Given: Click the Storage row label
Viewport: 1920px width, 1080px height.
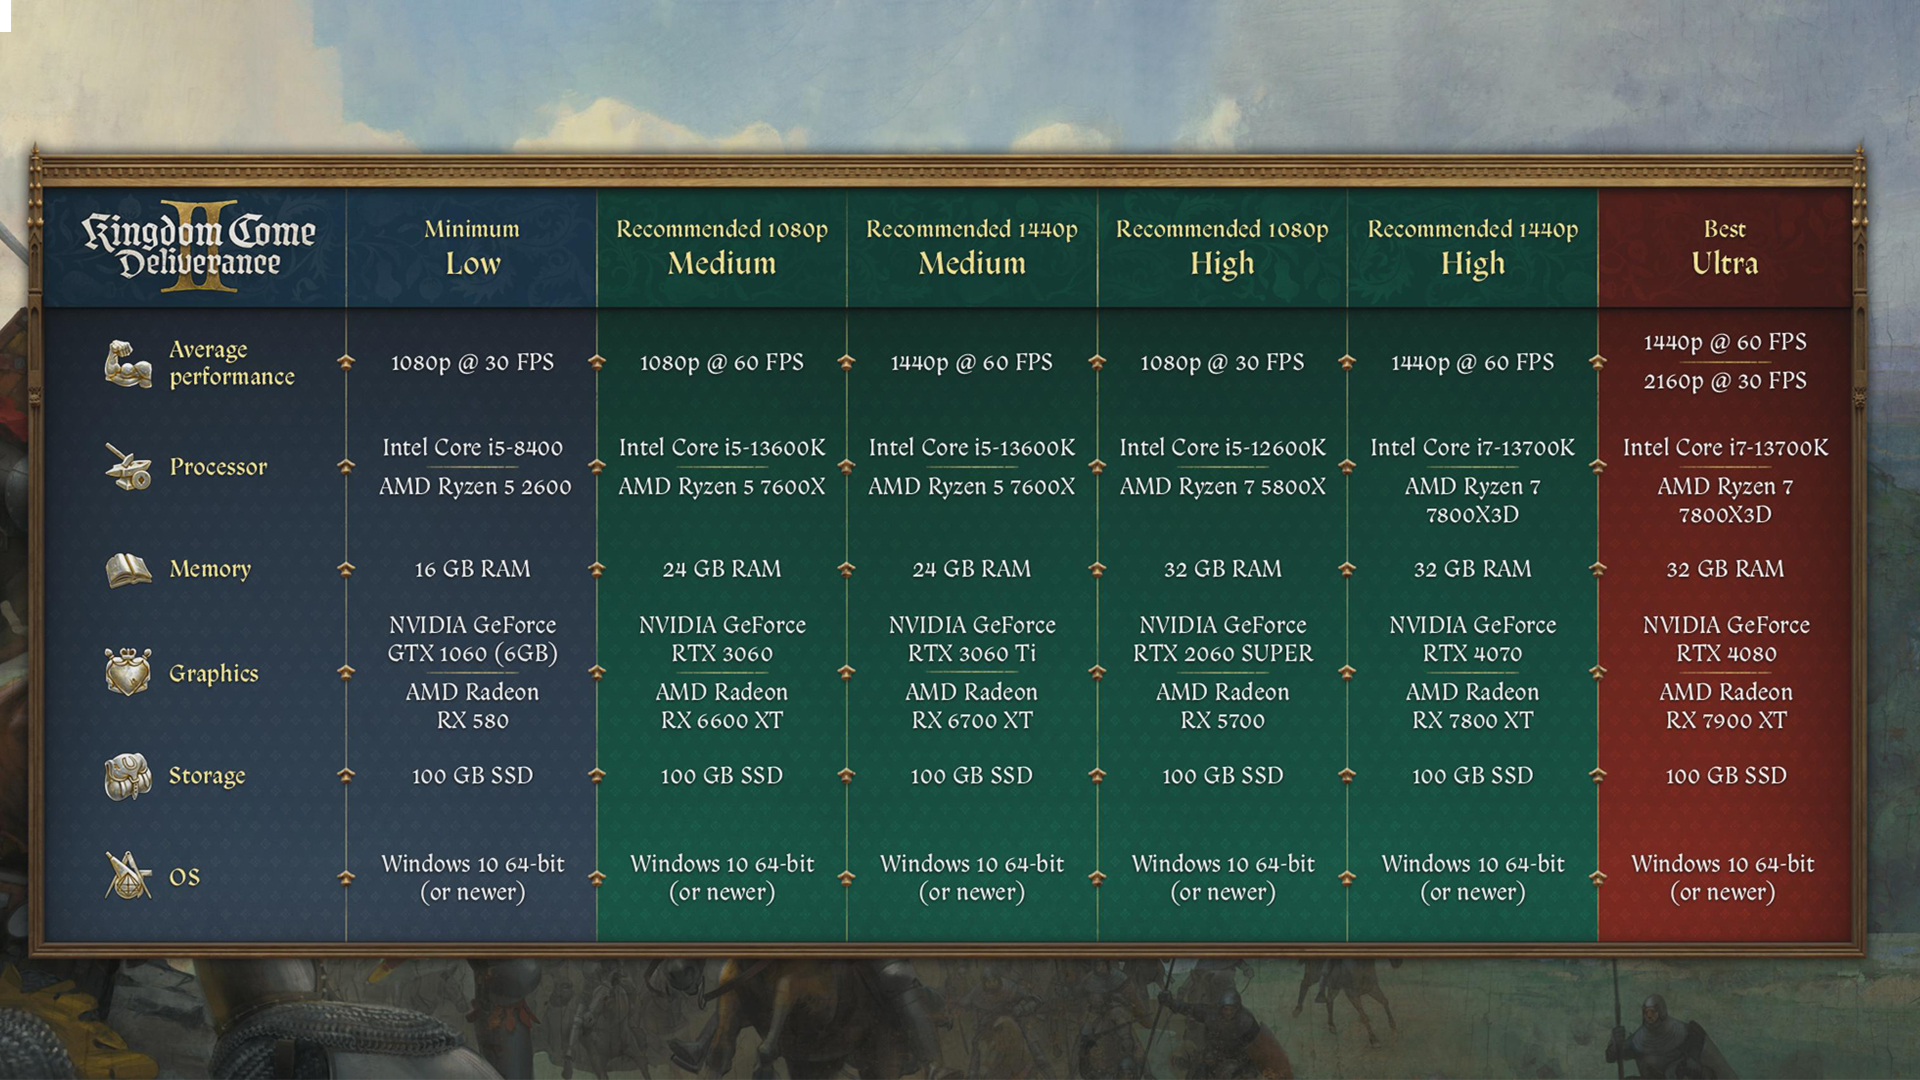Looking at the screenshot, I should (207, 776).
